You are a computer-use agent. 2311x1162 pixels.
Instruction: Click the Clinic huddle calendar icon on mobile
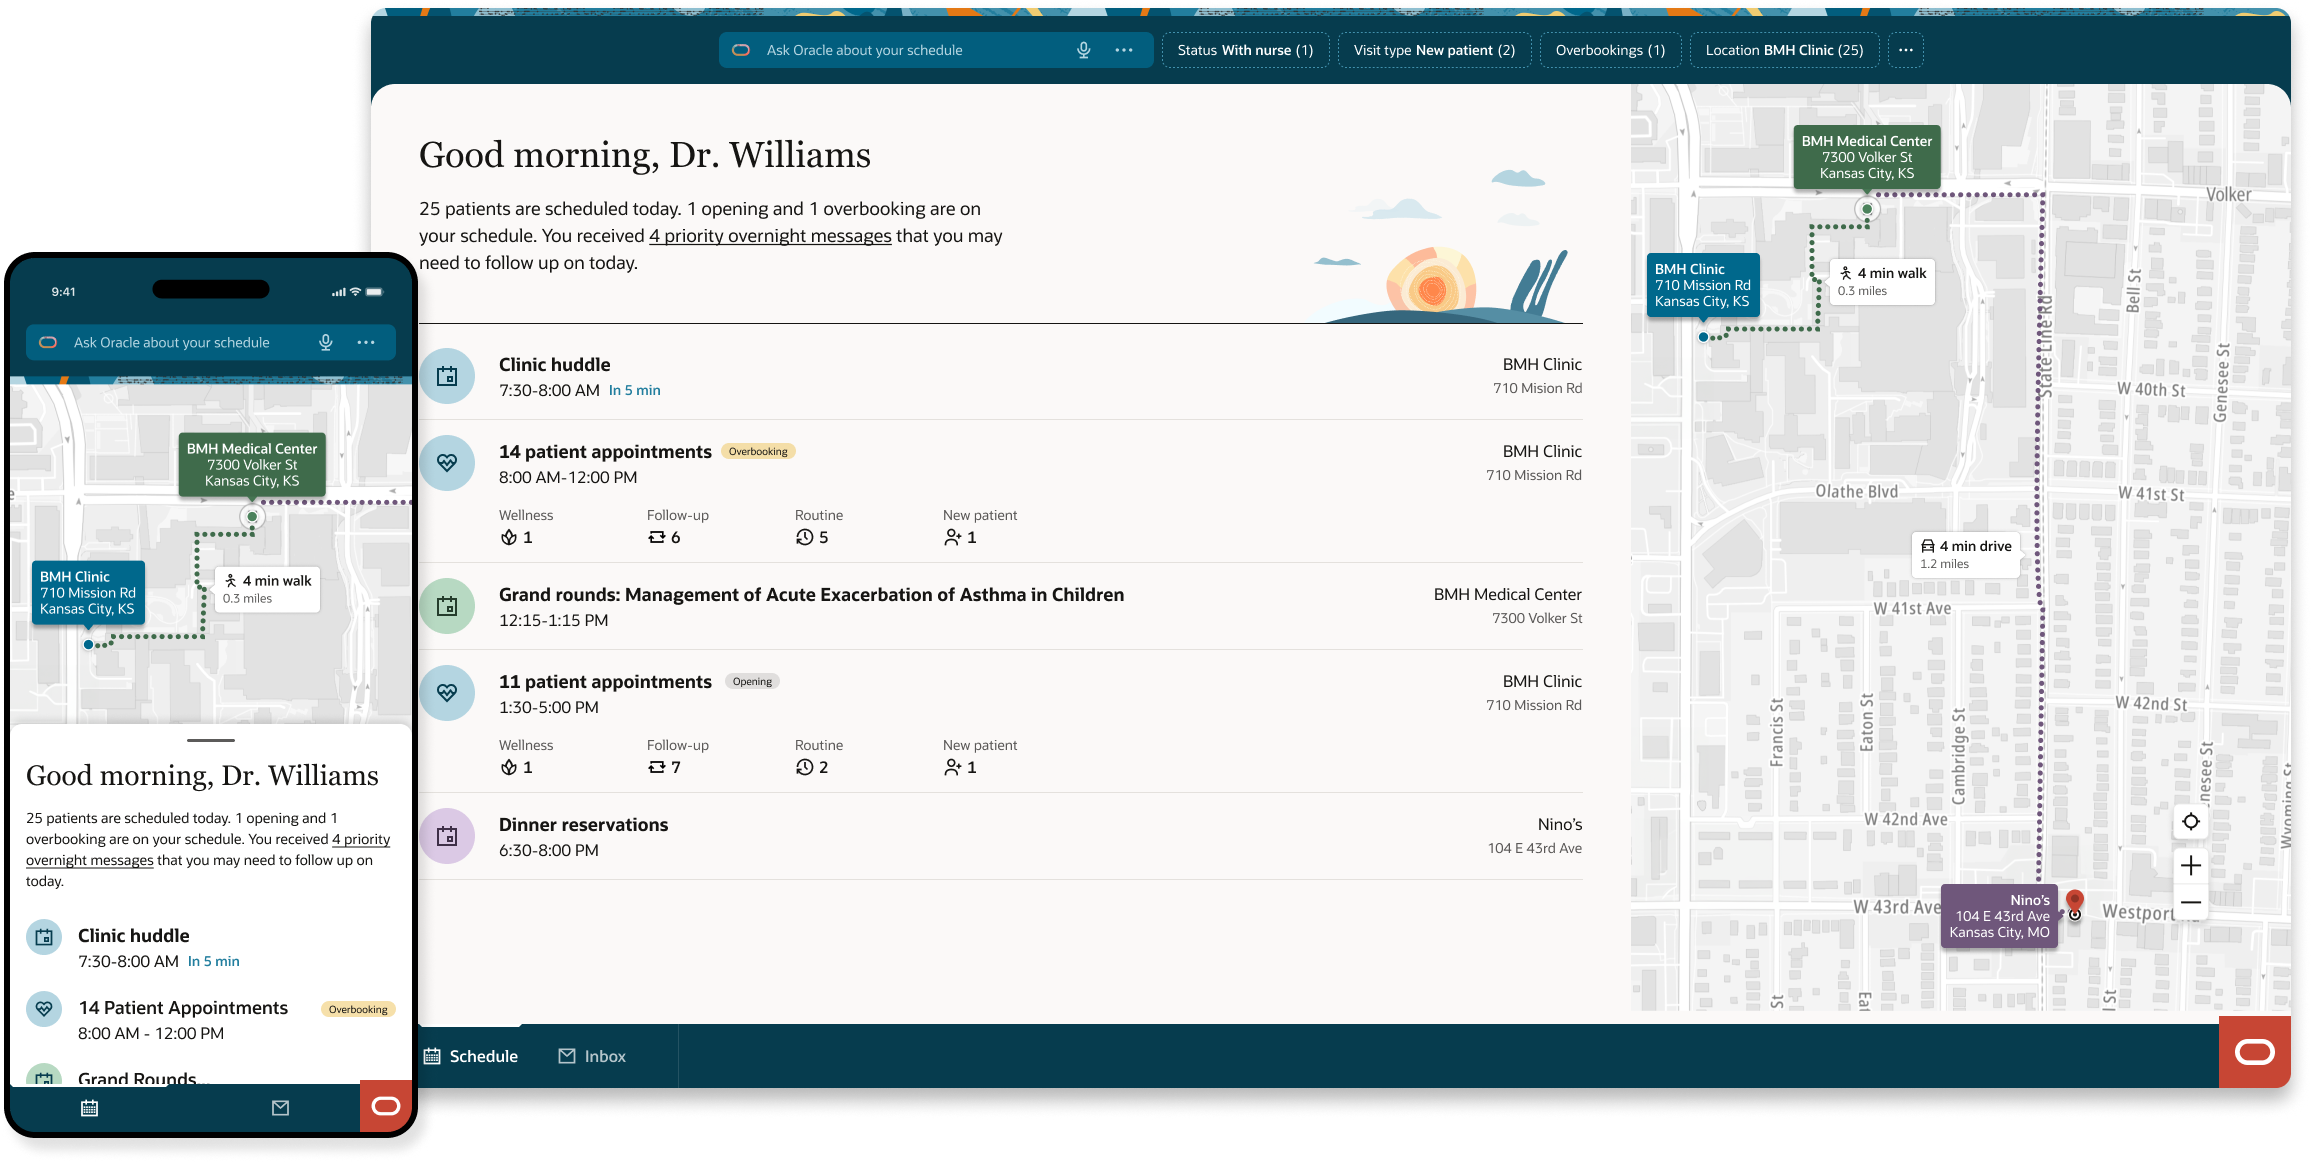[x=44, y=937]
